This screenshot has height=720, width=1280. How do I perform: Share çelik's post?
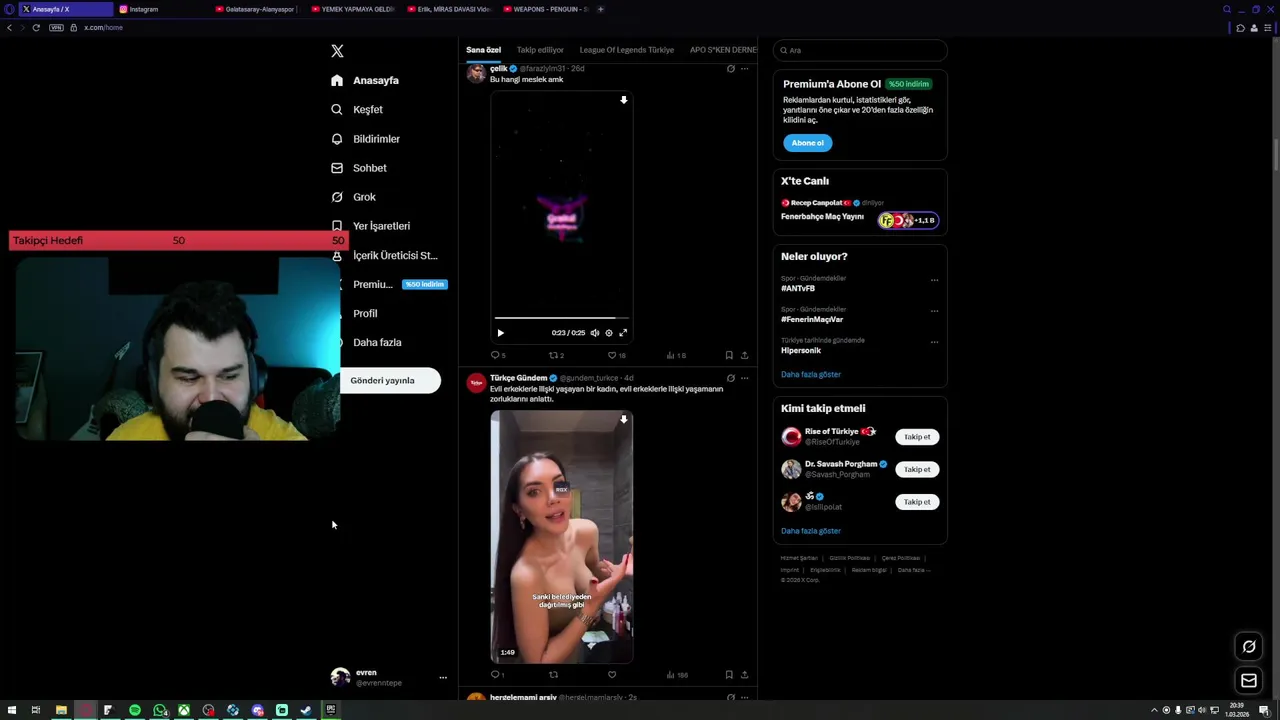coord(744,355)
